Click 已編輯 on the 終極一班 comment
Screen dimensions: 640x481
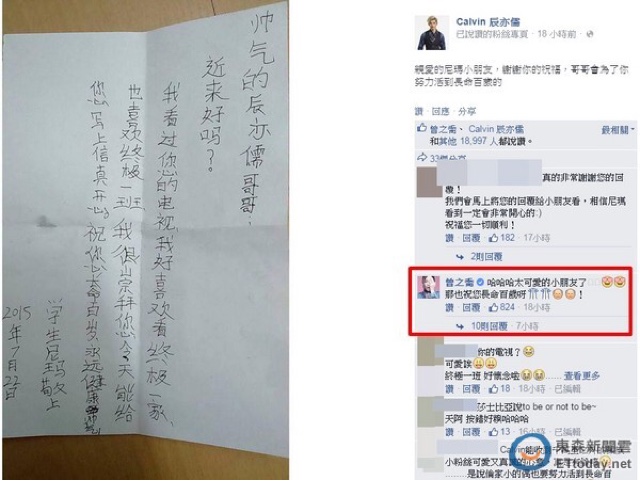(567, 389)
